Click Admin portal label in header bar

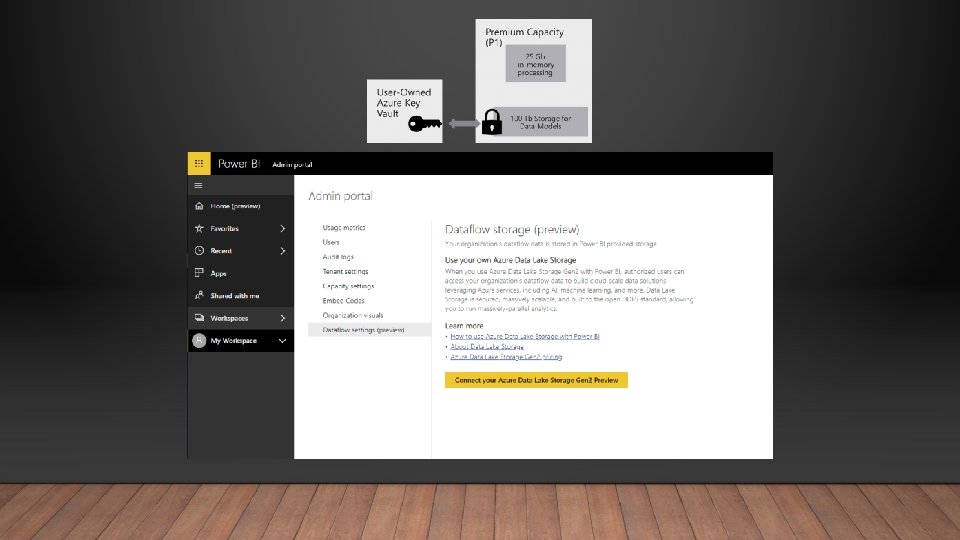point(292,164)
